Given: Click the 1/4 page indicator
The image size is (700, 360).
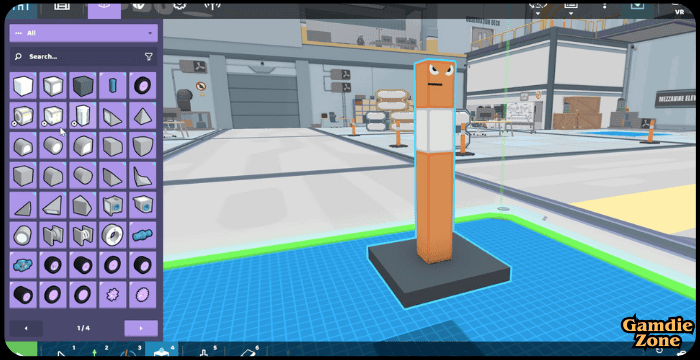Looking at the screenshot, I should pos(83,328).
